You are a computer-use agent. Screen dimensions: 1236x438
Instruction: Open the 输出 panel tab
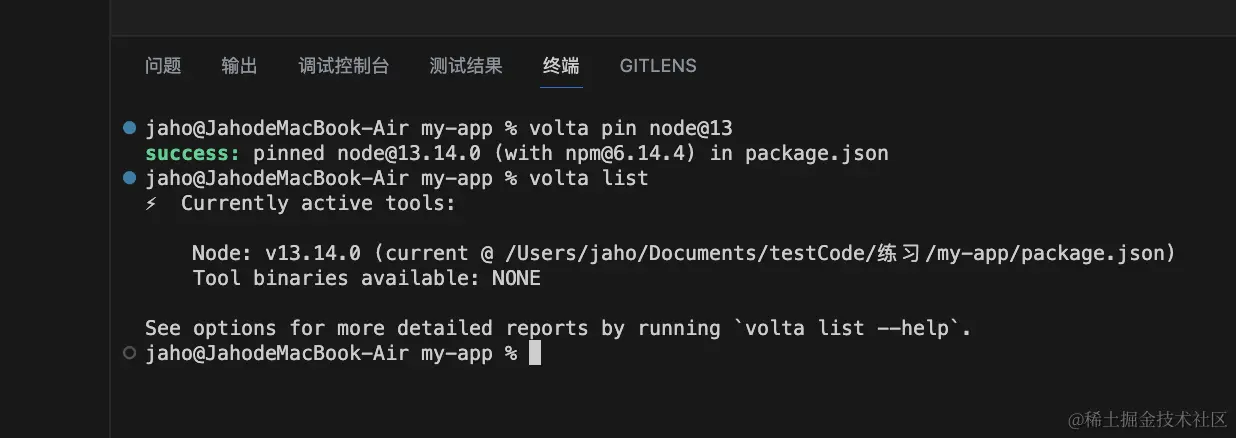pos(239,66)
